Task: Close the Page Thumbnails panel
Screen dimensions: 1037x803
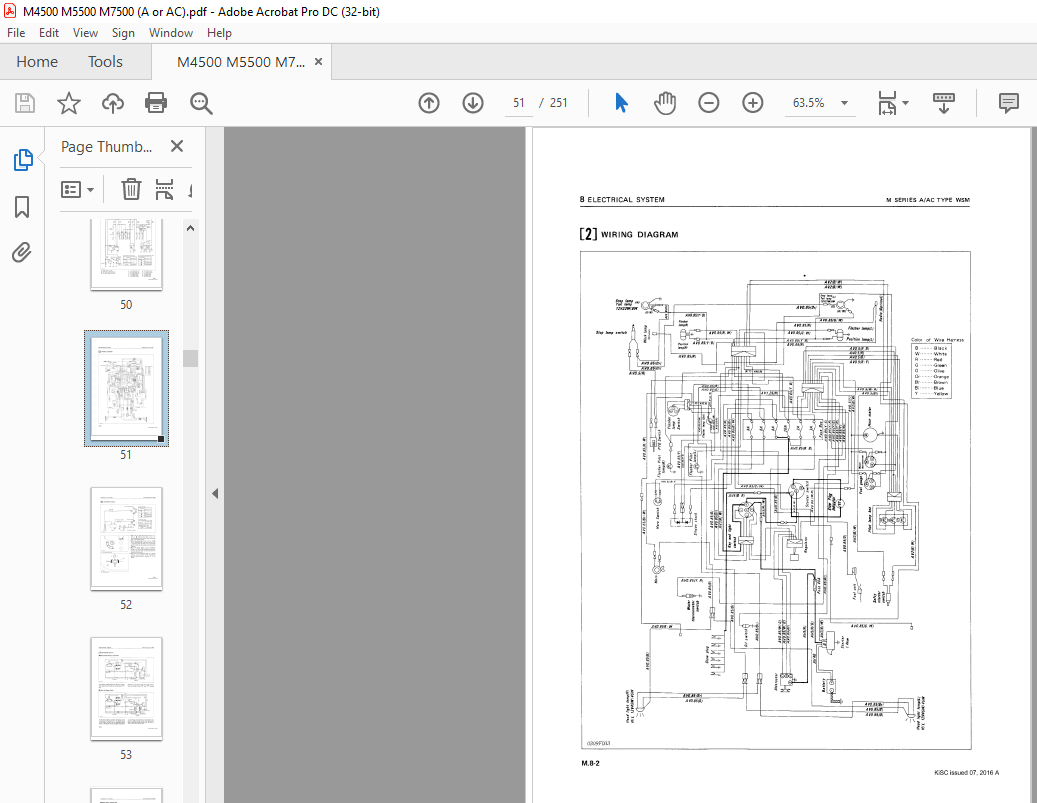Action: 177,146
